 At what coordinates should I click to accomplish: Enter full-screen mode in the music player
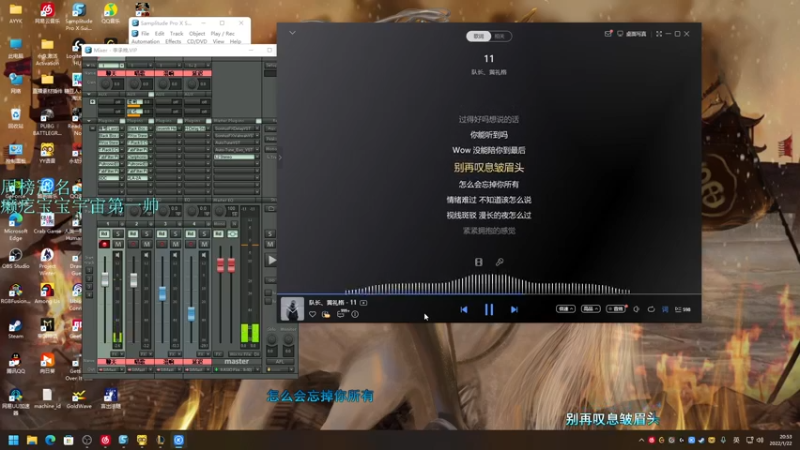659,34
